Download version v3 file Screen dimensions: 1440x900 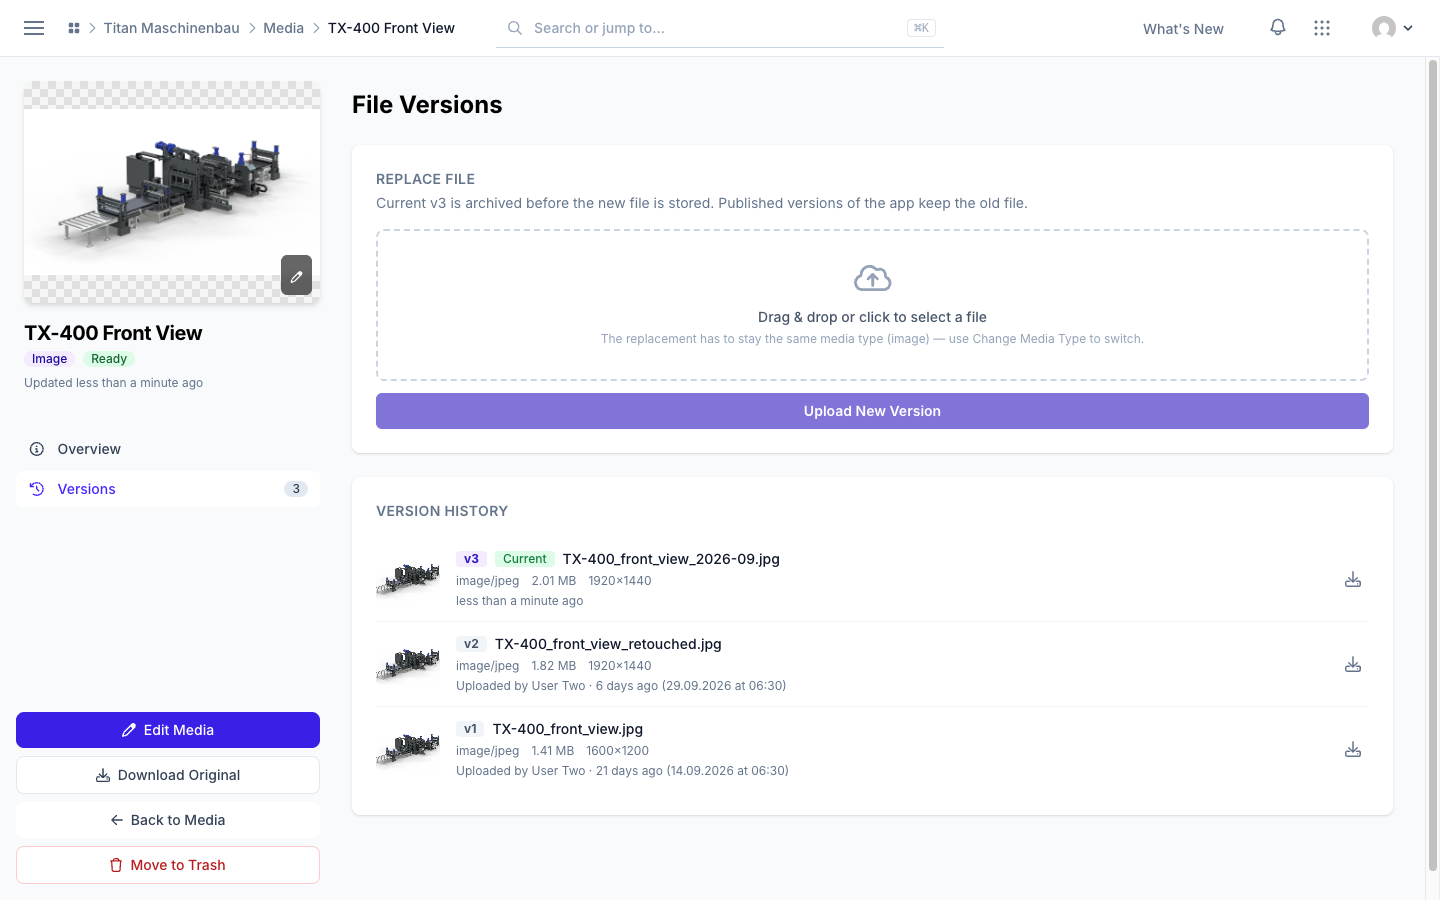[1353, 580]
